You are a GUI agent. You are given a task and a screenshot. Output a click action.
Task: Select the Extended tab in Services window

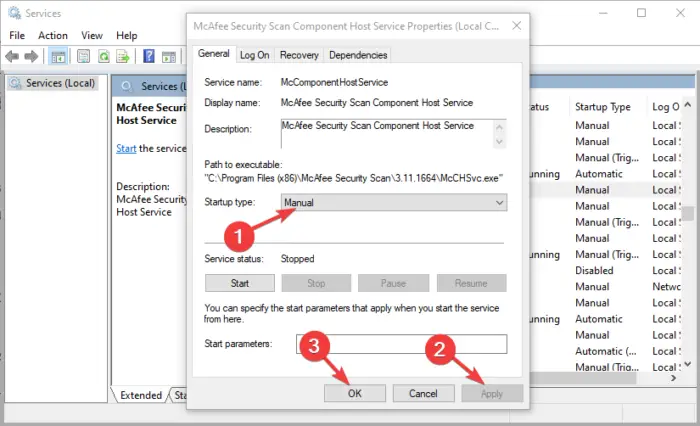[141, 395]
